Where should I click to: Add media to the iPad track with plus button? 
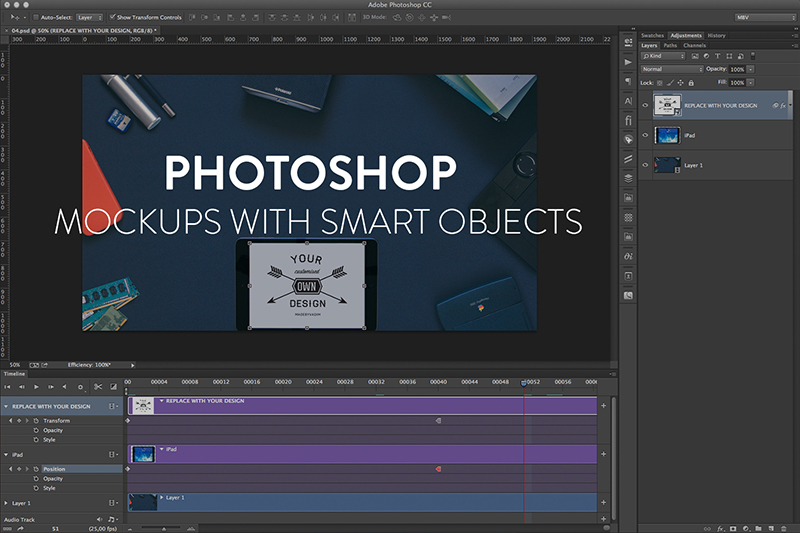tap(603, 453)
